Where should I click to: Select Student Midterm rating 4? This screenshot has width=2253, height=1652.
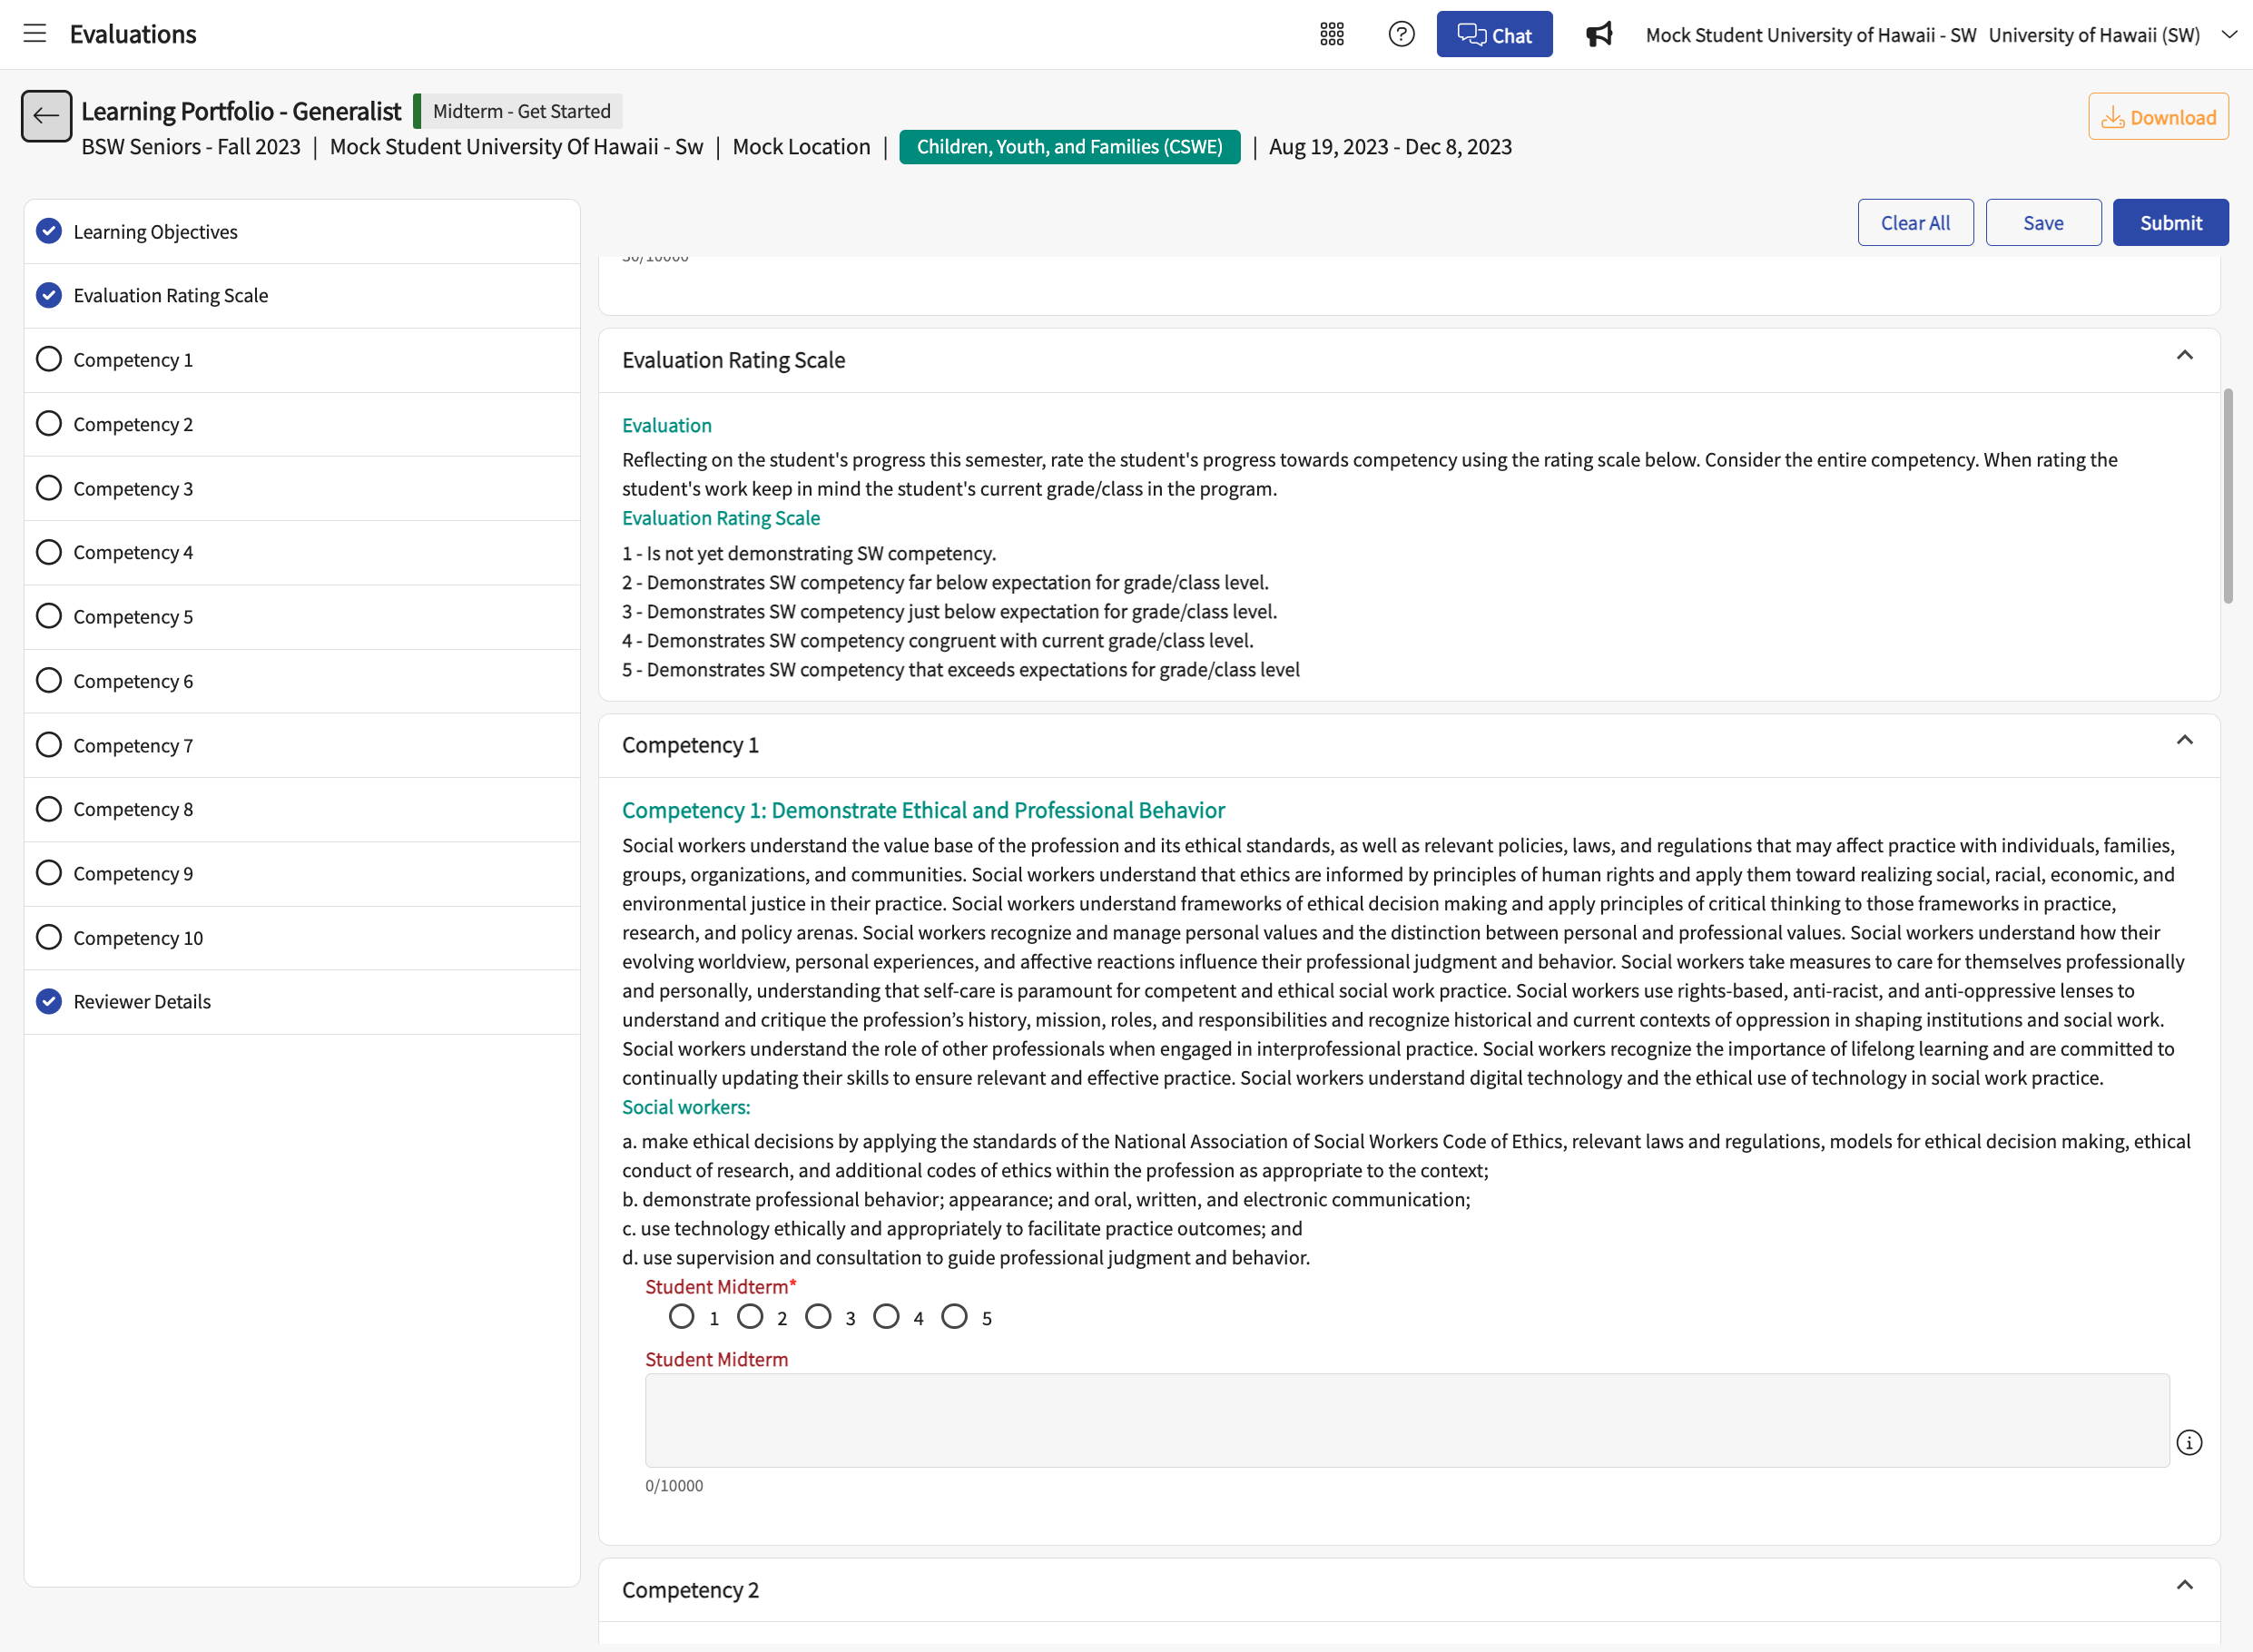tap(886, 1316)
